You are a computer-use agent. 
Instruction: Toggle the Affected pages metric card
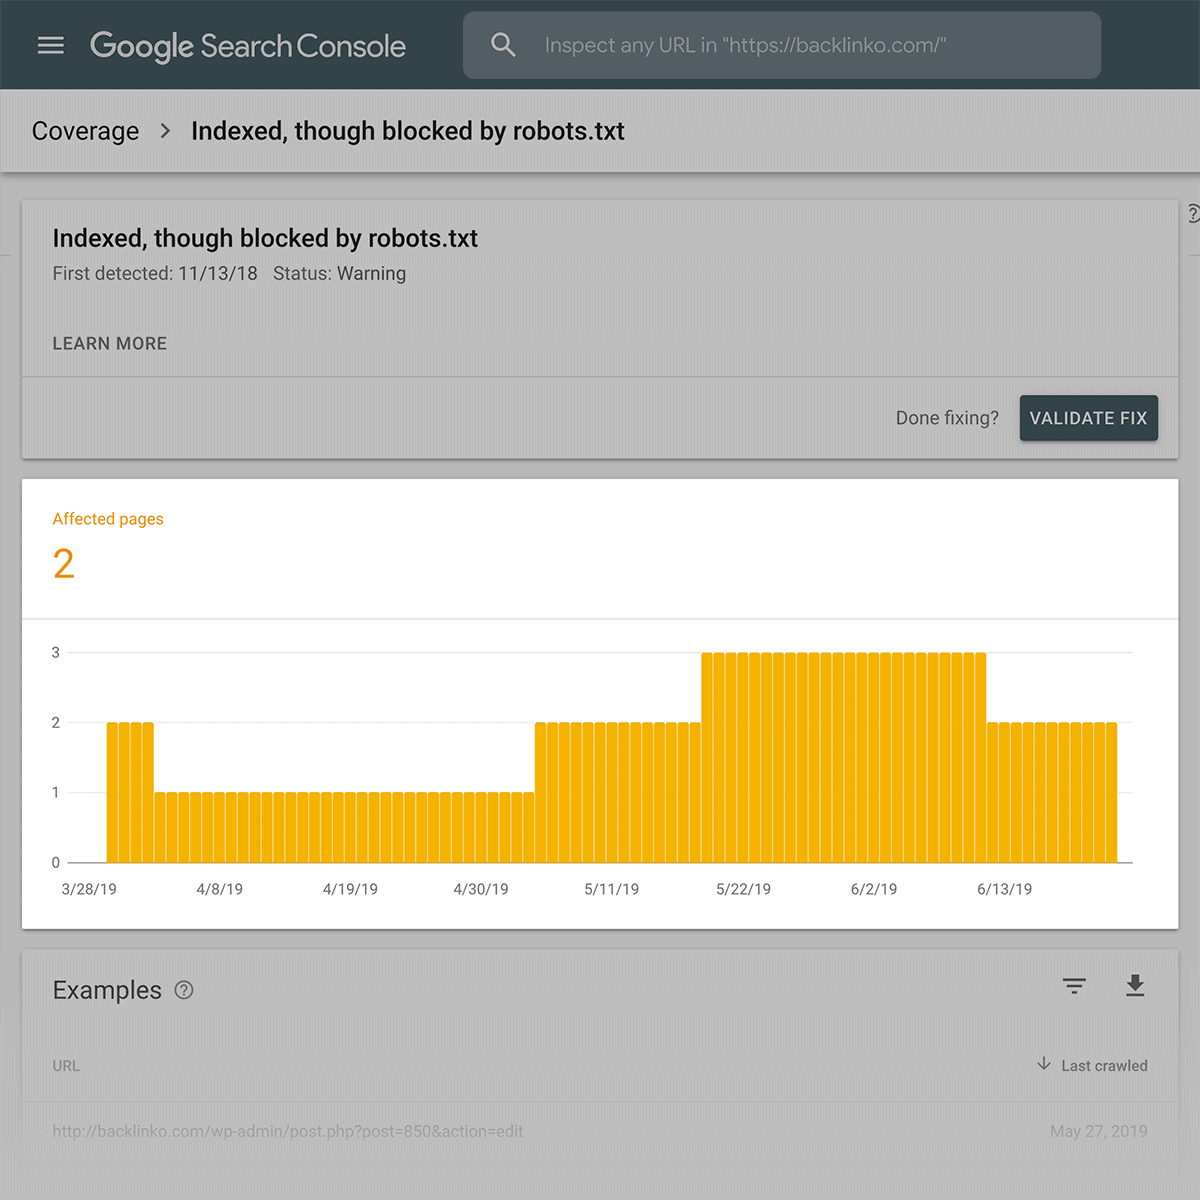[108, 545]
